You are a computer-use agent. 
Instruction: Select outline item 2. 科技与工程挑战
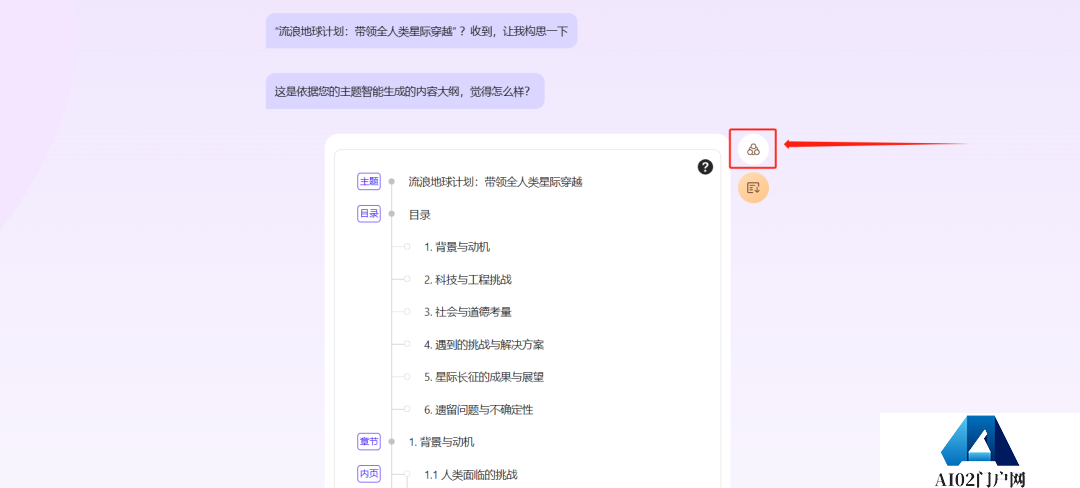coord(468,279)
